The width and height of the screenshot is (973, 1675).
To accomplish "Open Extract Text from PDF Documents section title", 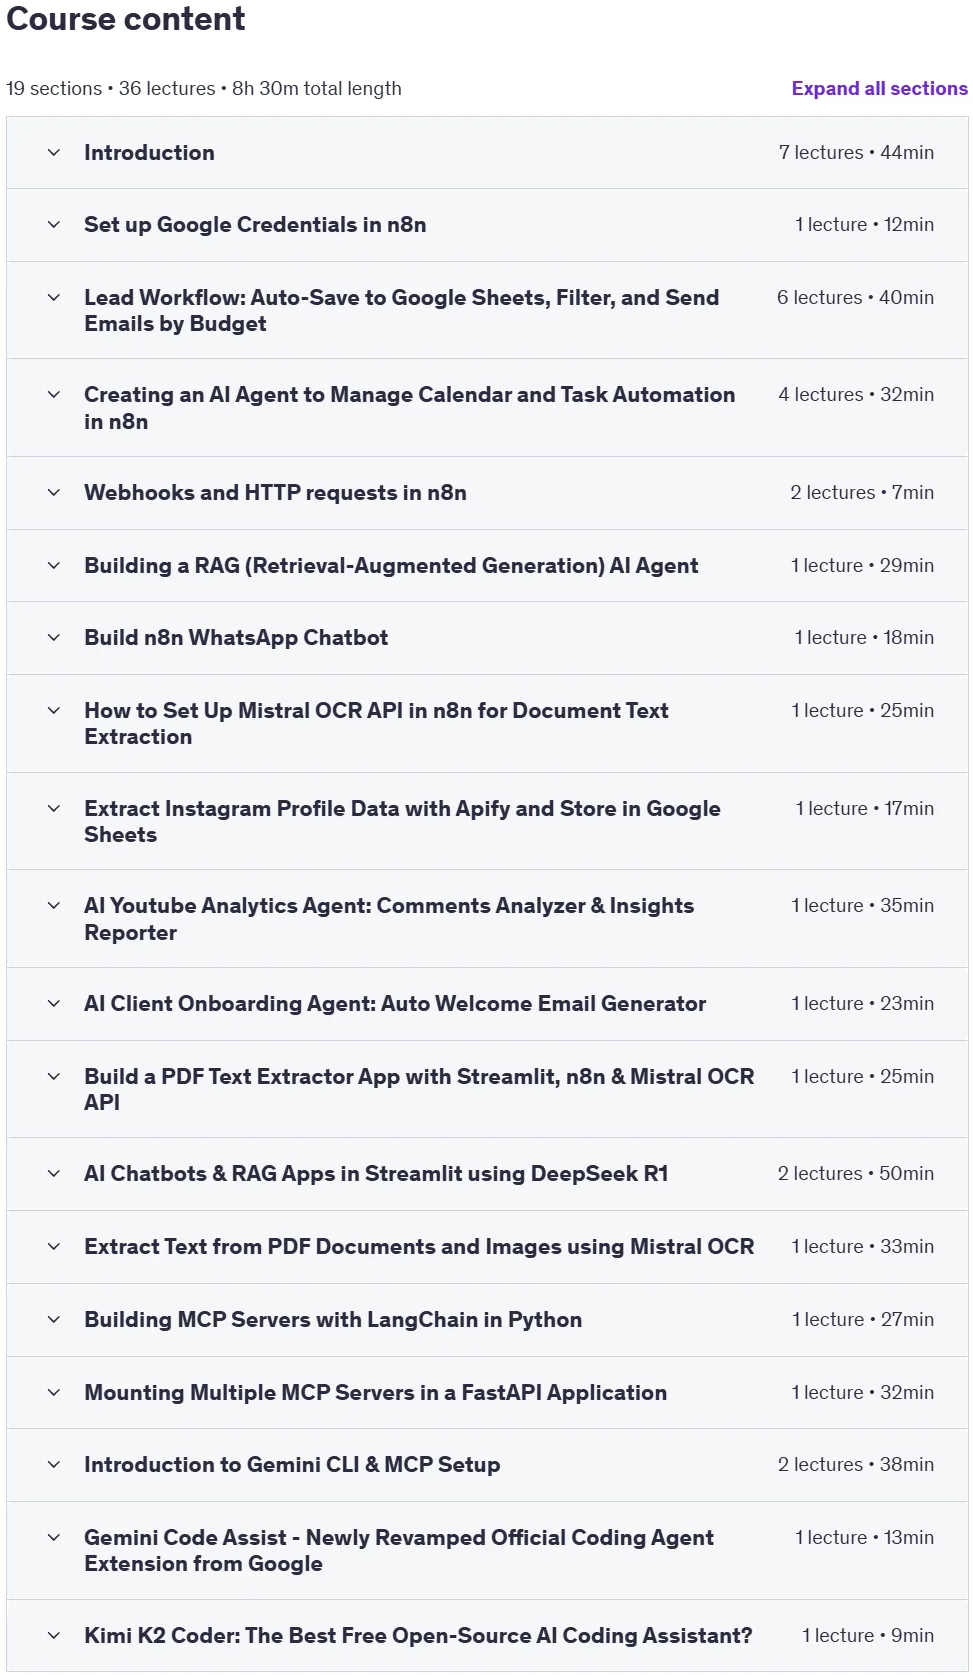I will click(419, 1247).
